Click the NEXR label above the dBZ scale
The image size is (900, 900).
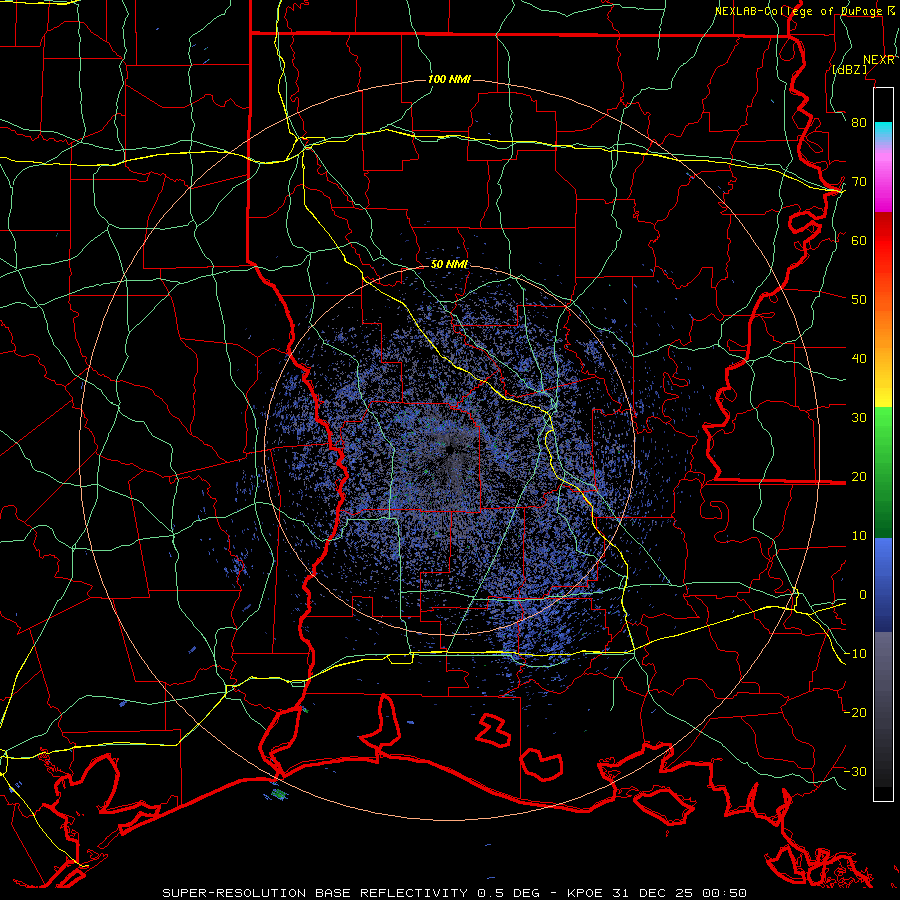(x=879, y=60)
